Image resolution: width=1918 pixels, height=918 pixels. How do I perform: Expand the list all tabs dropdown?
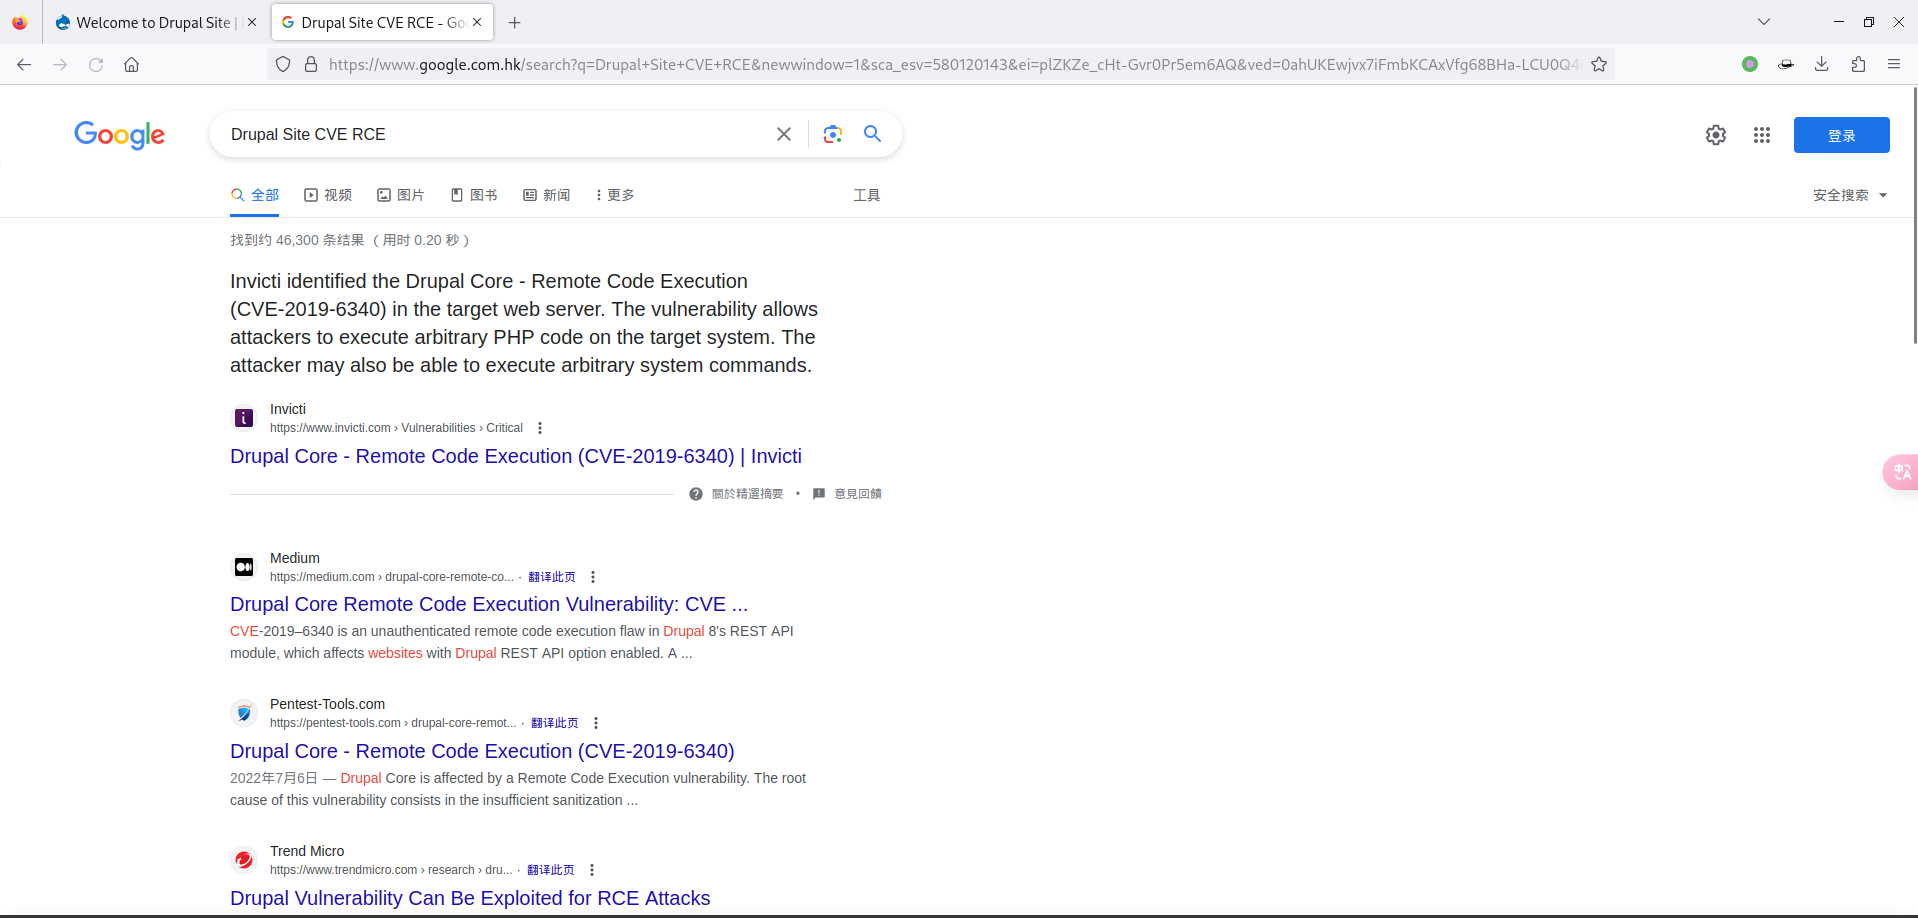1764,22
